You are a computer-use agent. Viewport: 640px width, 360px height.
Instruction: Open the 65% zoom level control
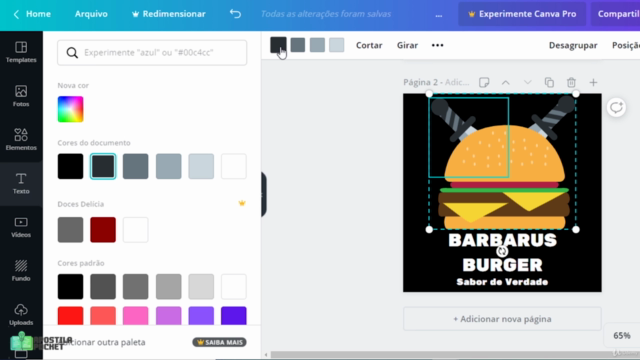tap(622, 336)
